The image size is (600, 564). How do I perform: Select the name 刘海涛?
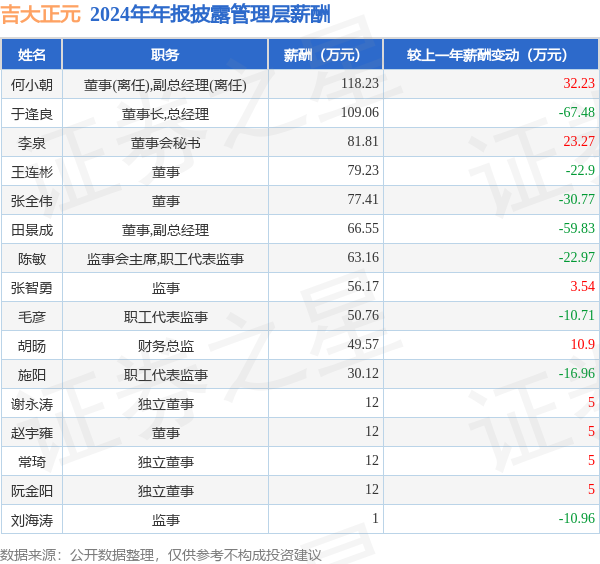point(32,520)
